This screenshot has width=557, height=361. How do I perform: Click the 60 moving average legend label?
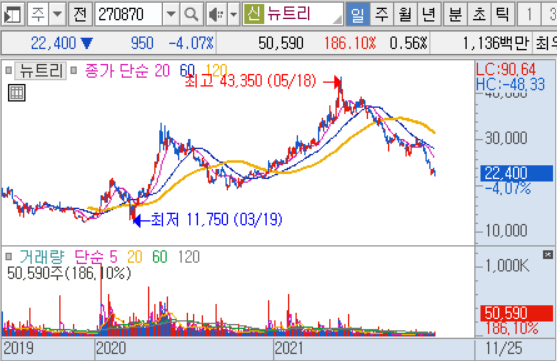187,70
